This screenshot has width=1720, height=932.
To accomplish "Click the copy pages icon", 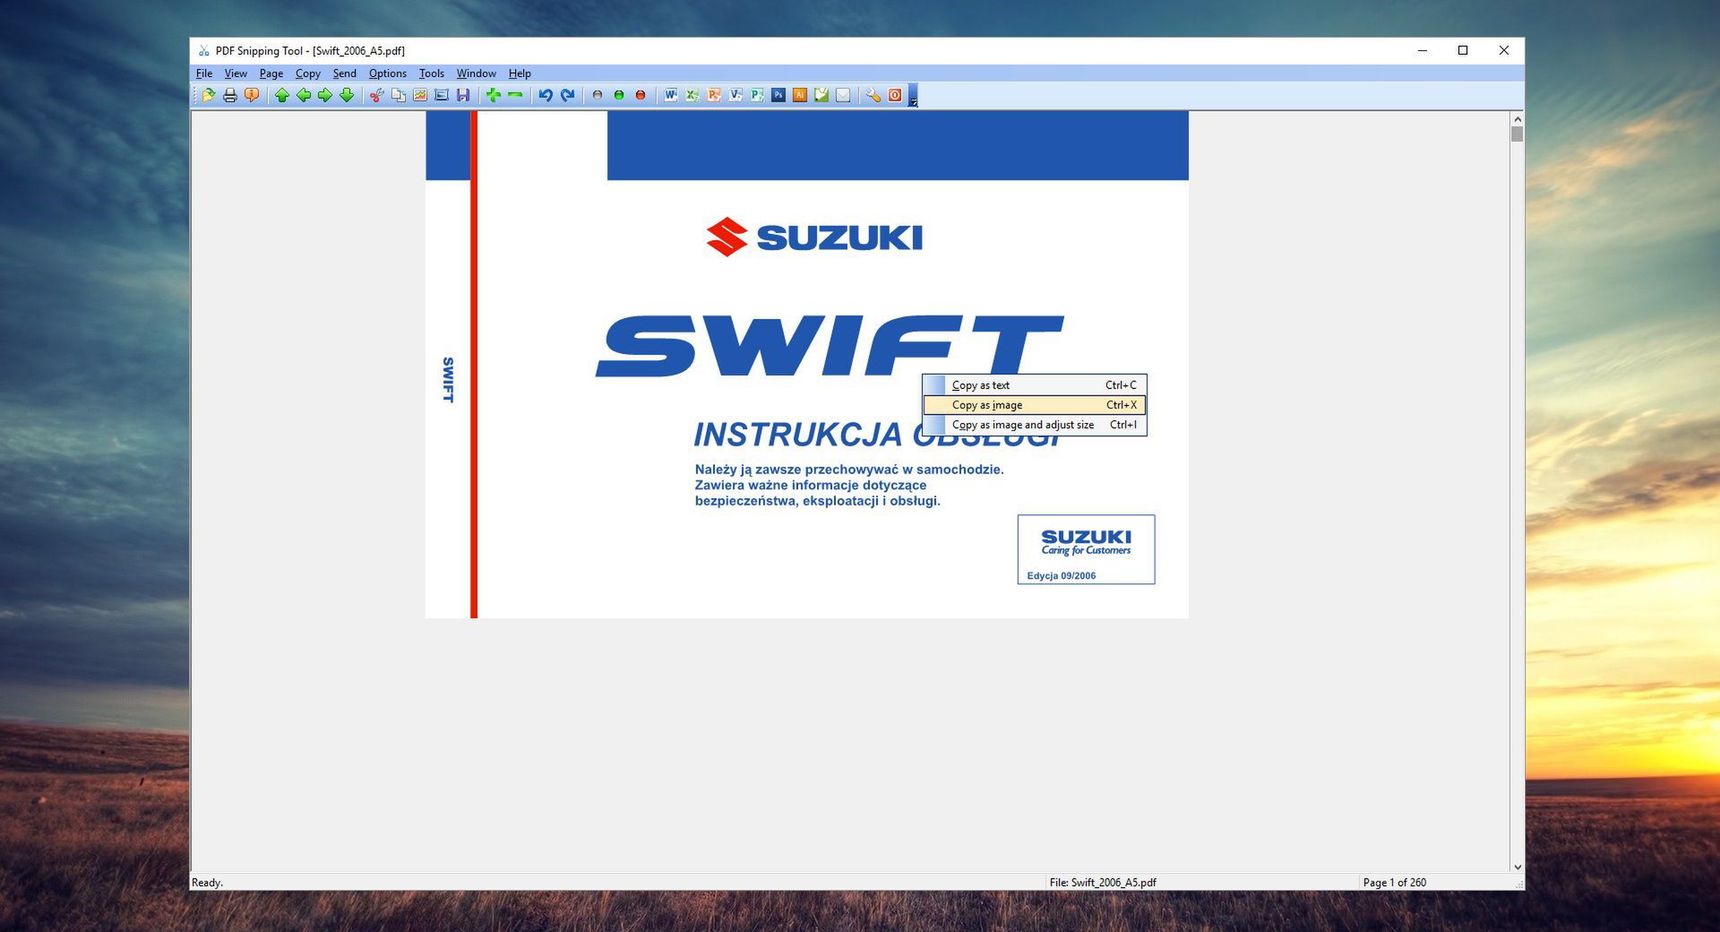I will coord(398,95).
